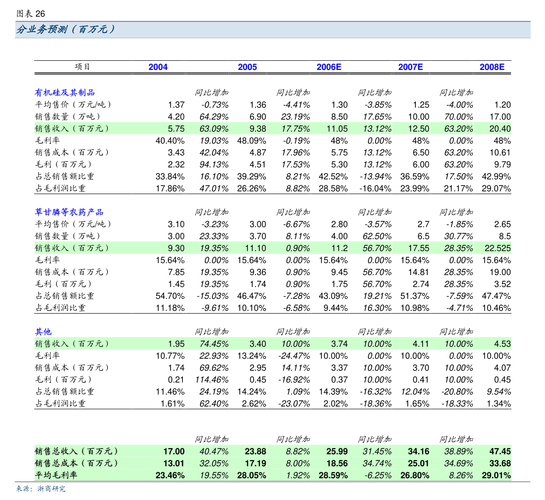Select the 74.45% growth cell in 其他

click(214, 344)
